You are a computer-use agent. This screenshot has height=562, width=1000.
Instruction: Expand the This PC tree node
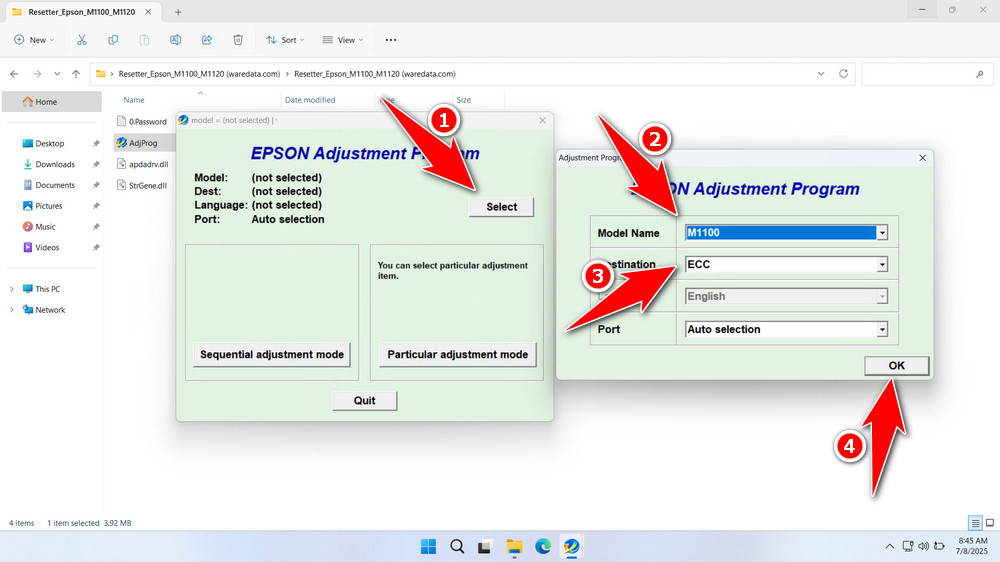pos(11,289)
